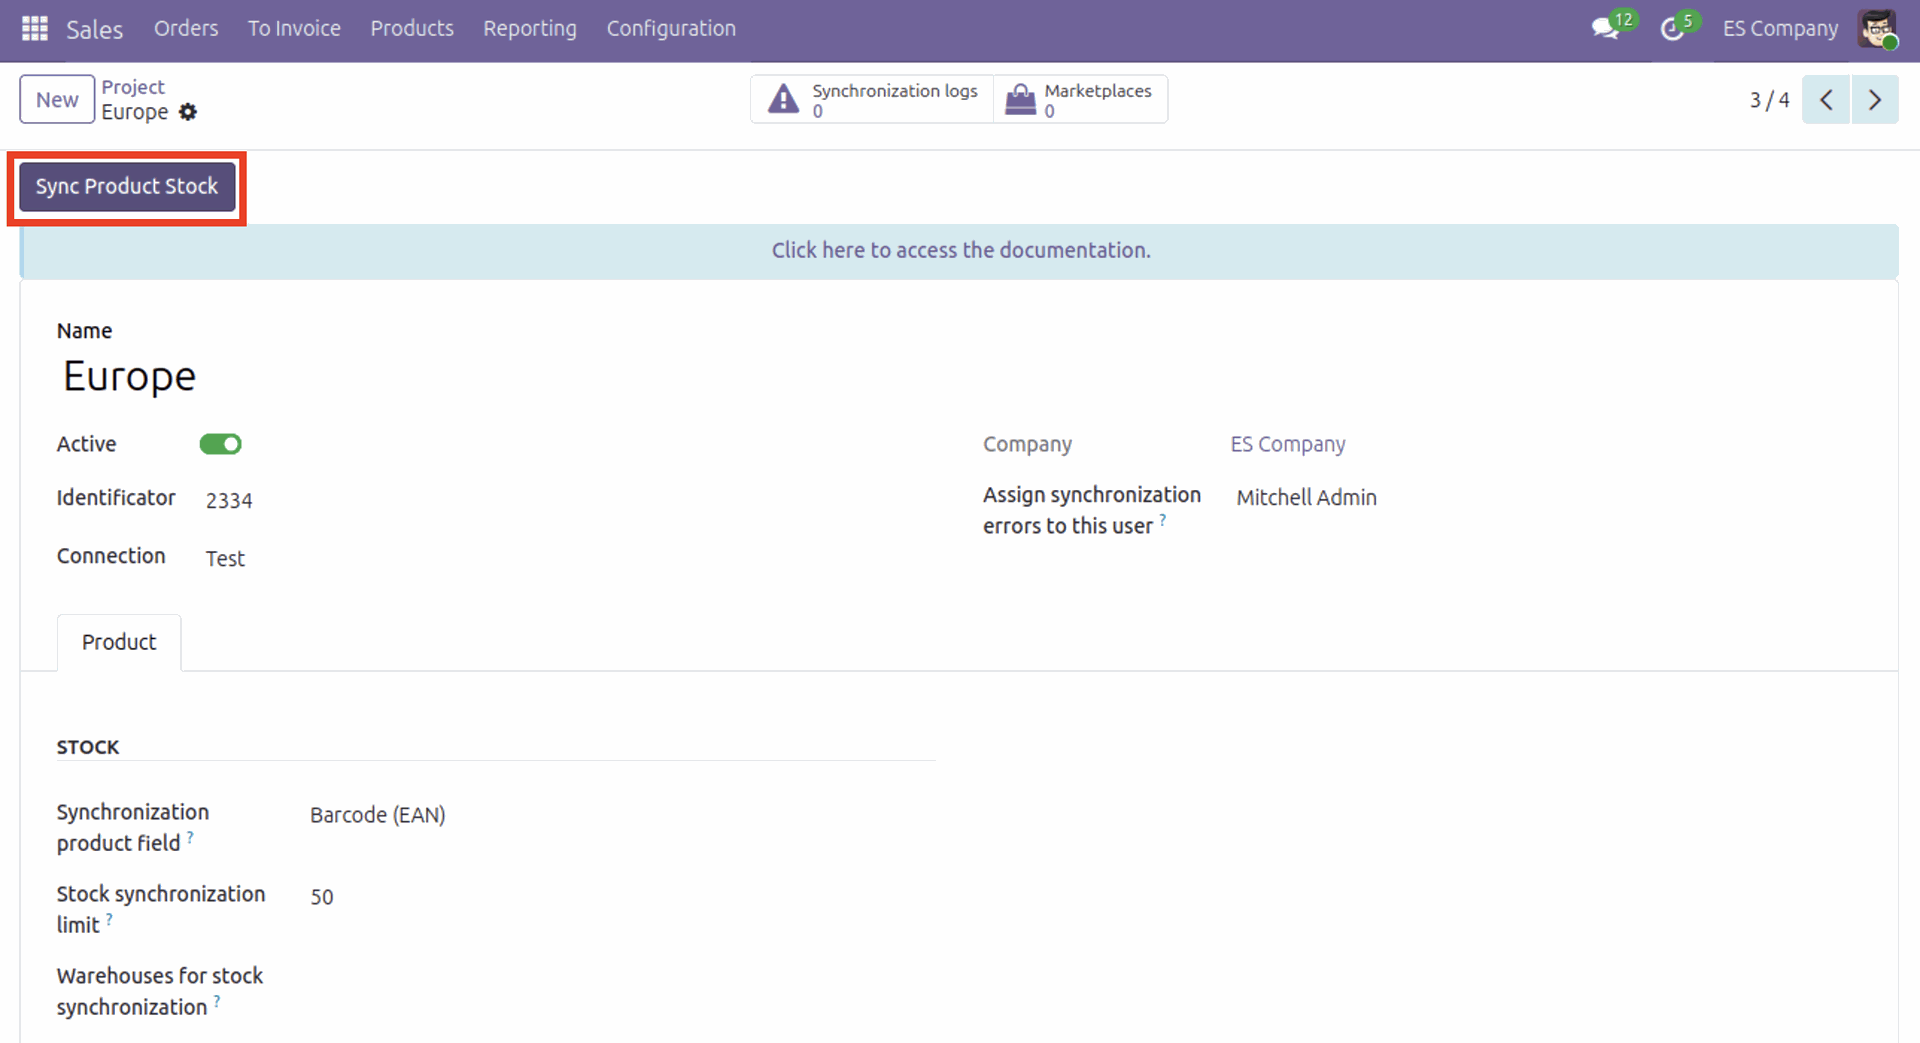This screenshot has width=1920, height=1043.
Task: Click the New record button
Action: (x=57, y=100)
